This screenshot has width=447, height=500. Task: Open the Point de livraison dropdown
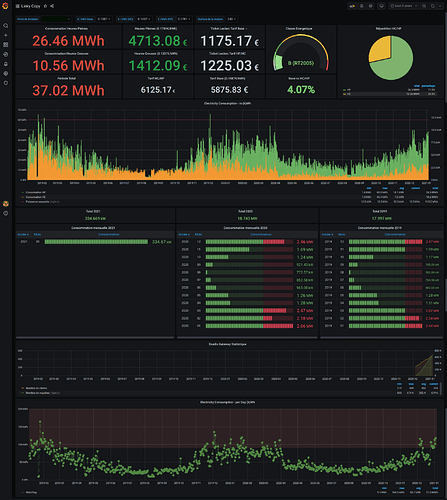tap(56, 19)
